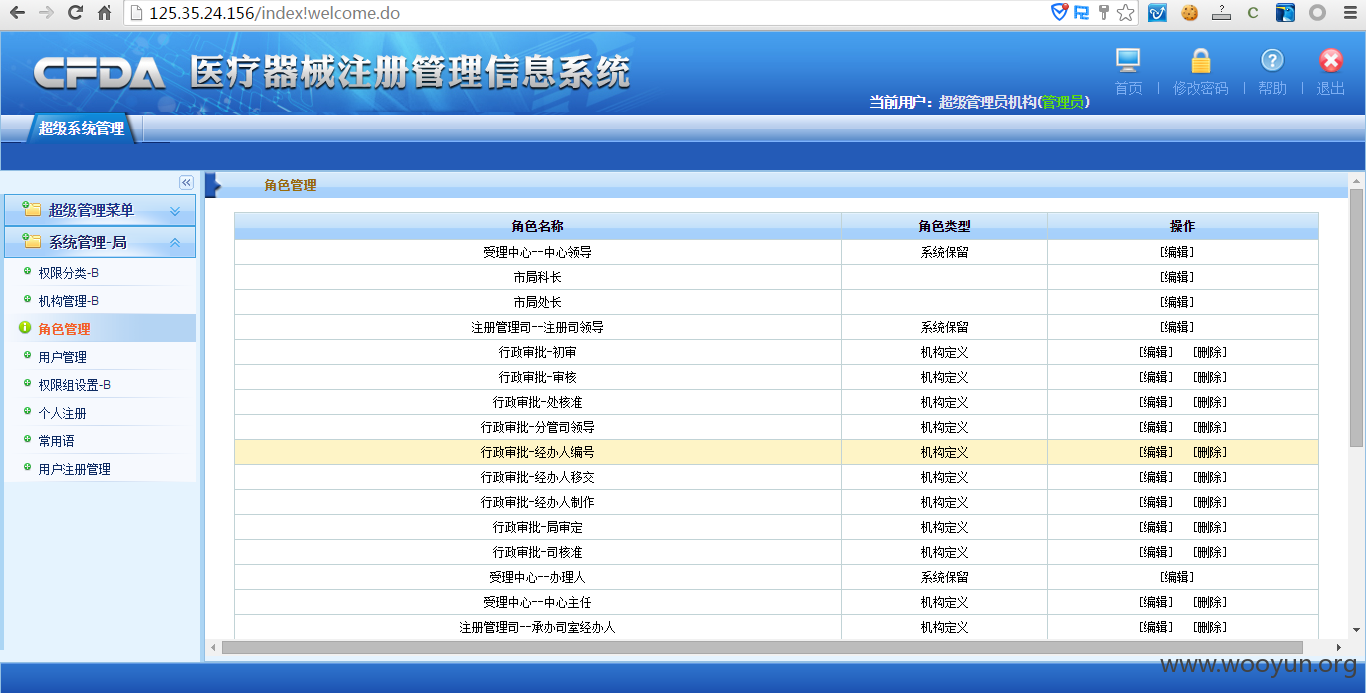This screenshot has width=1366, height=693.
Task: Click the horizontal scrollbar left arrow
Action: 213,648
